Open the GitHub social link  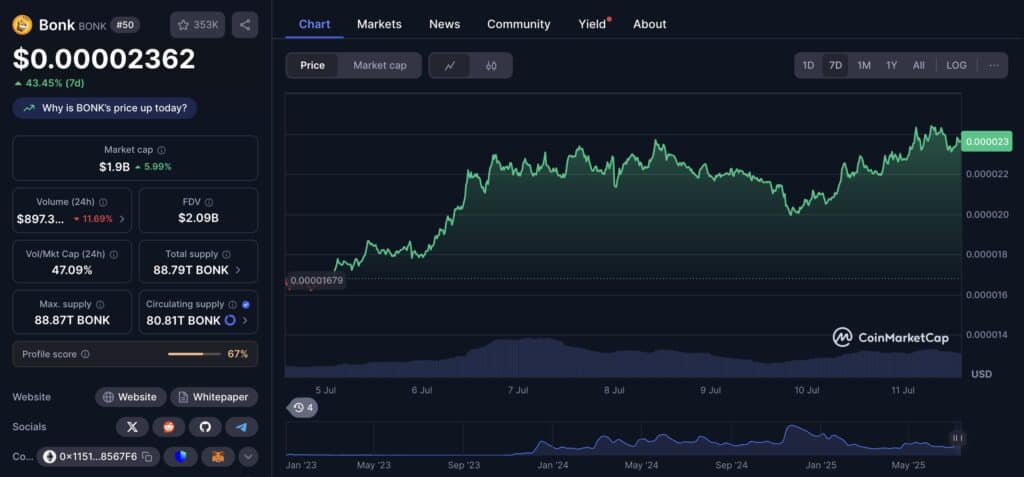[x=205, y=427]
